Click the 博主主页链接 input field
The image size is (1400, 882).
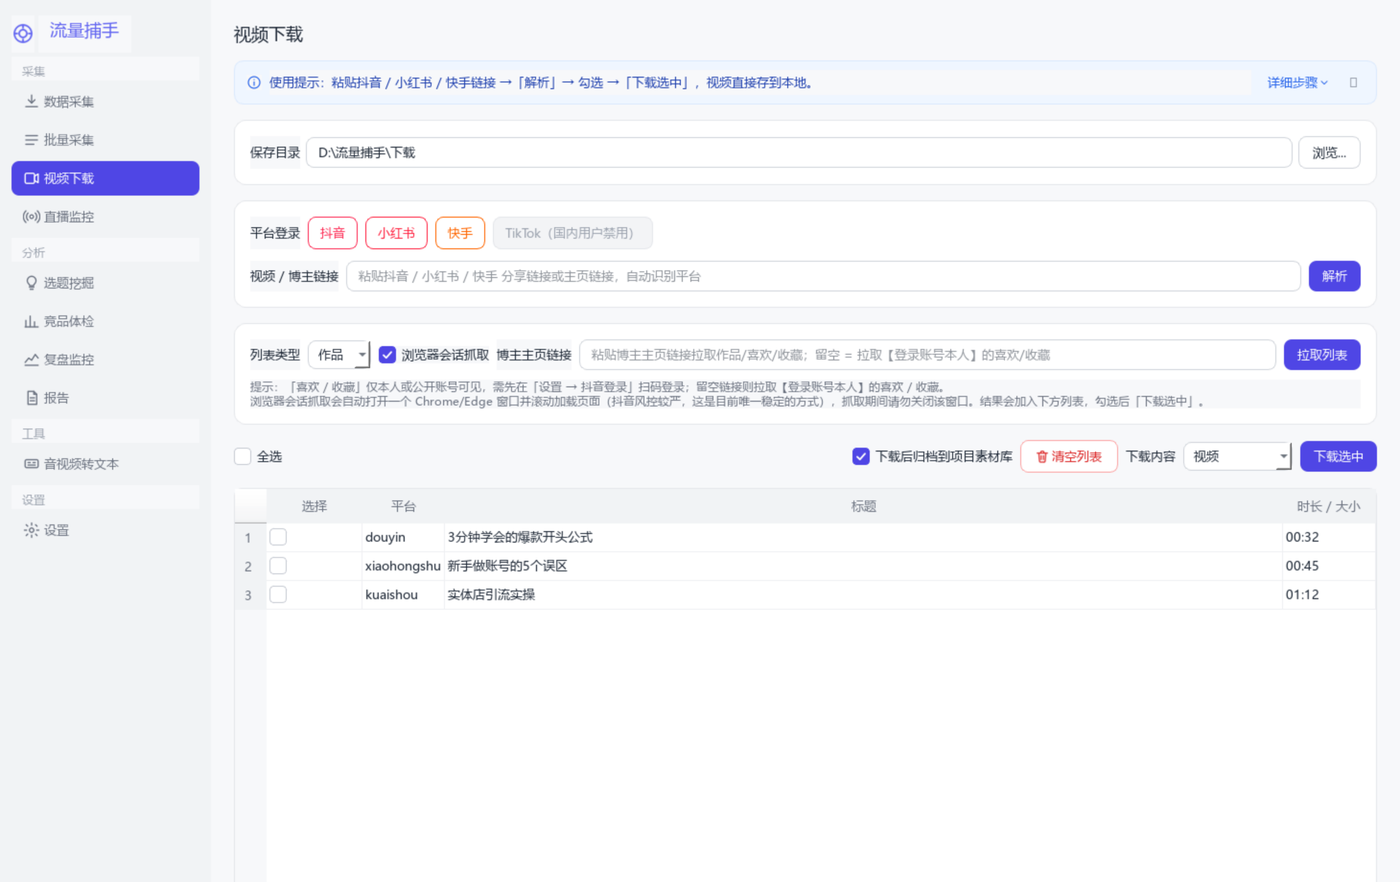(927, 355)
